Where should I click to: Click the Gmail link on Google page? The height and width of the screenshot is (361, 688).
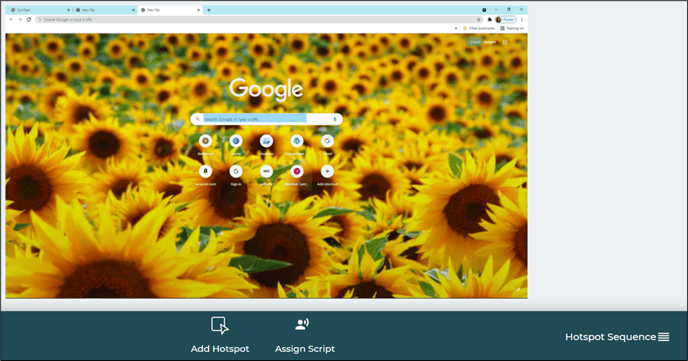pos(475,42)
